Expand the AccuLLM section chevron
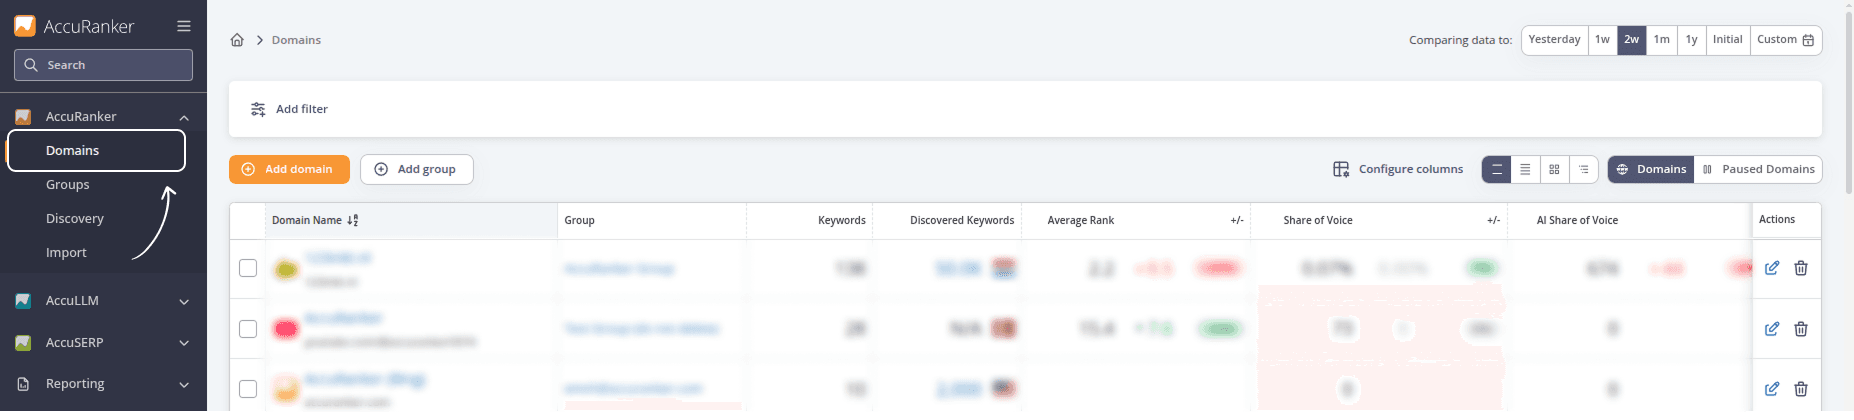This screenshot has height=420, width=1854. click(184, 302)
